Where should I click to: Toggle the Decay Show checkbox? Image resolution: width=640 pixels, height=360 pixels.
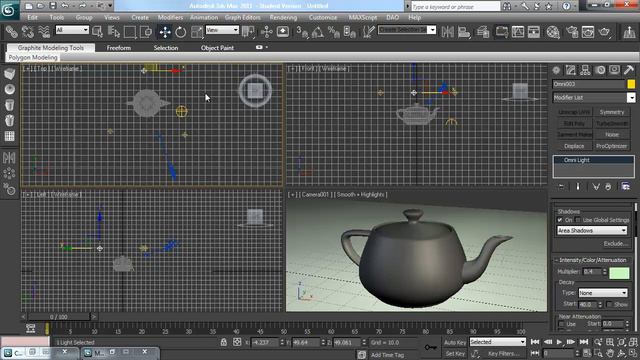(x=609, y=304)
